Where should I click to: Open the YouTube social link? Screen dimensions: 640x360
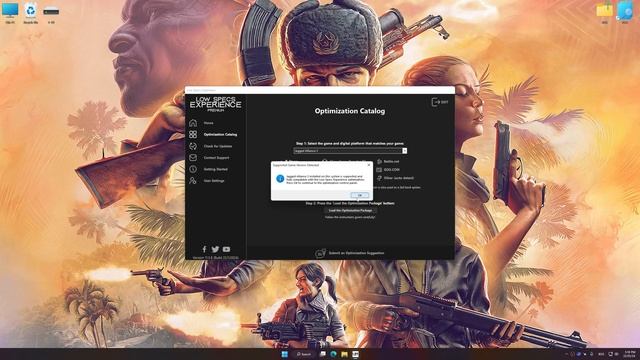[226, 249]
